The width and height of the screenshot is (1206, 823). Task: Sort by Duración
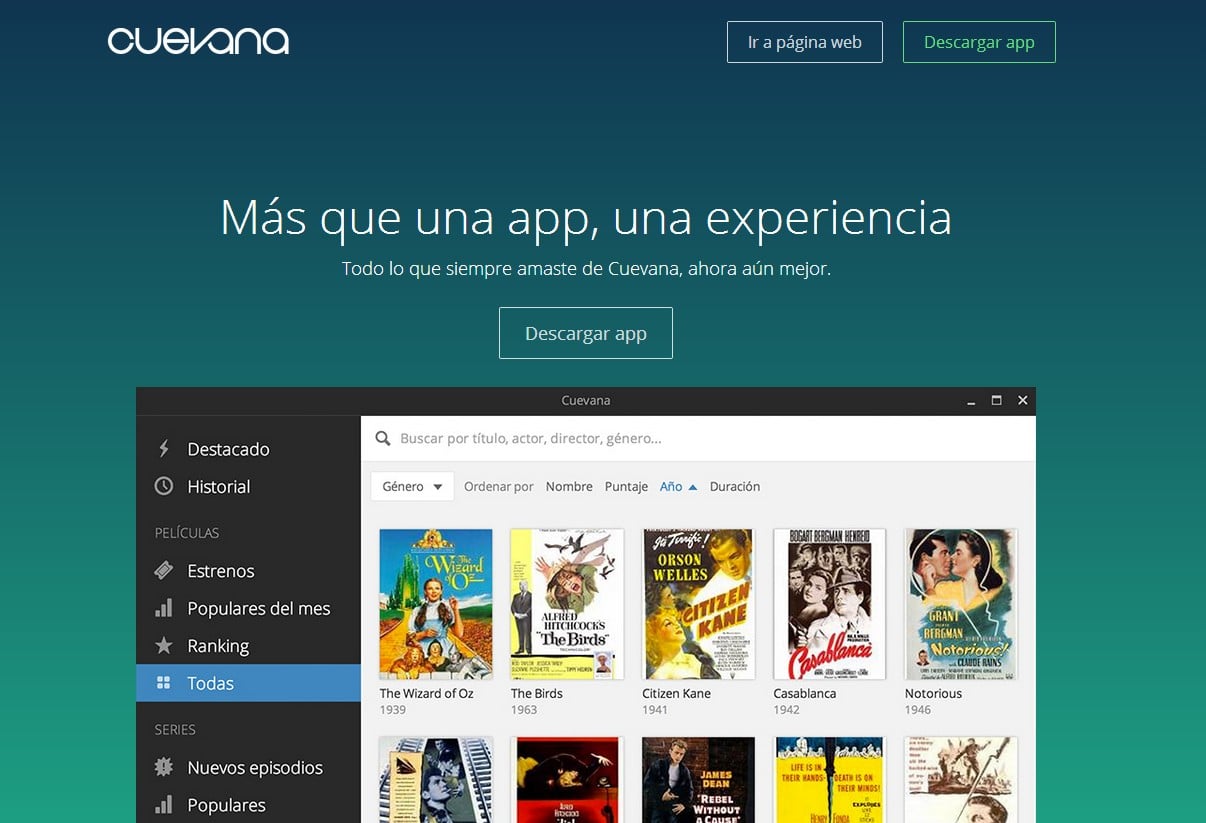pyautogui.click(x=735, y=486)
